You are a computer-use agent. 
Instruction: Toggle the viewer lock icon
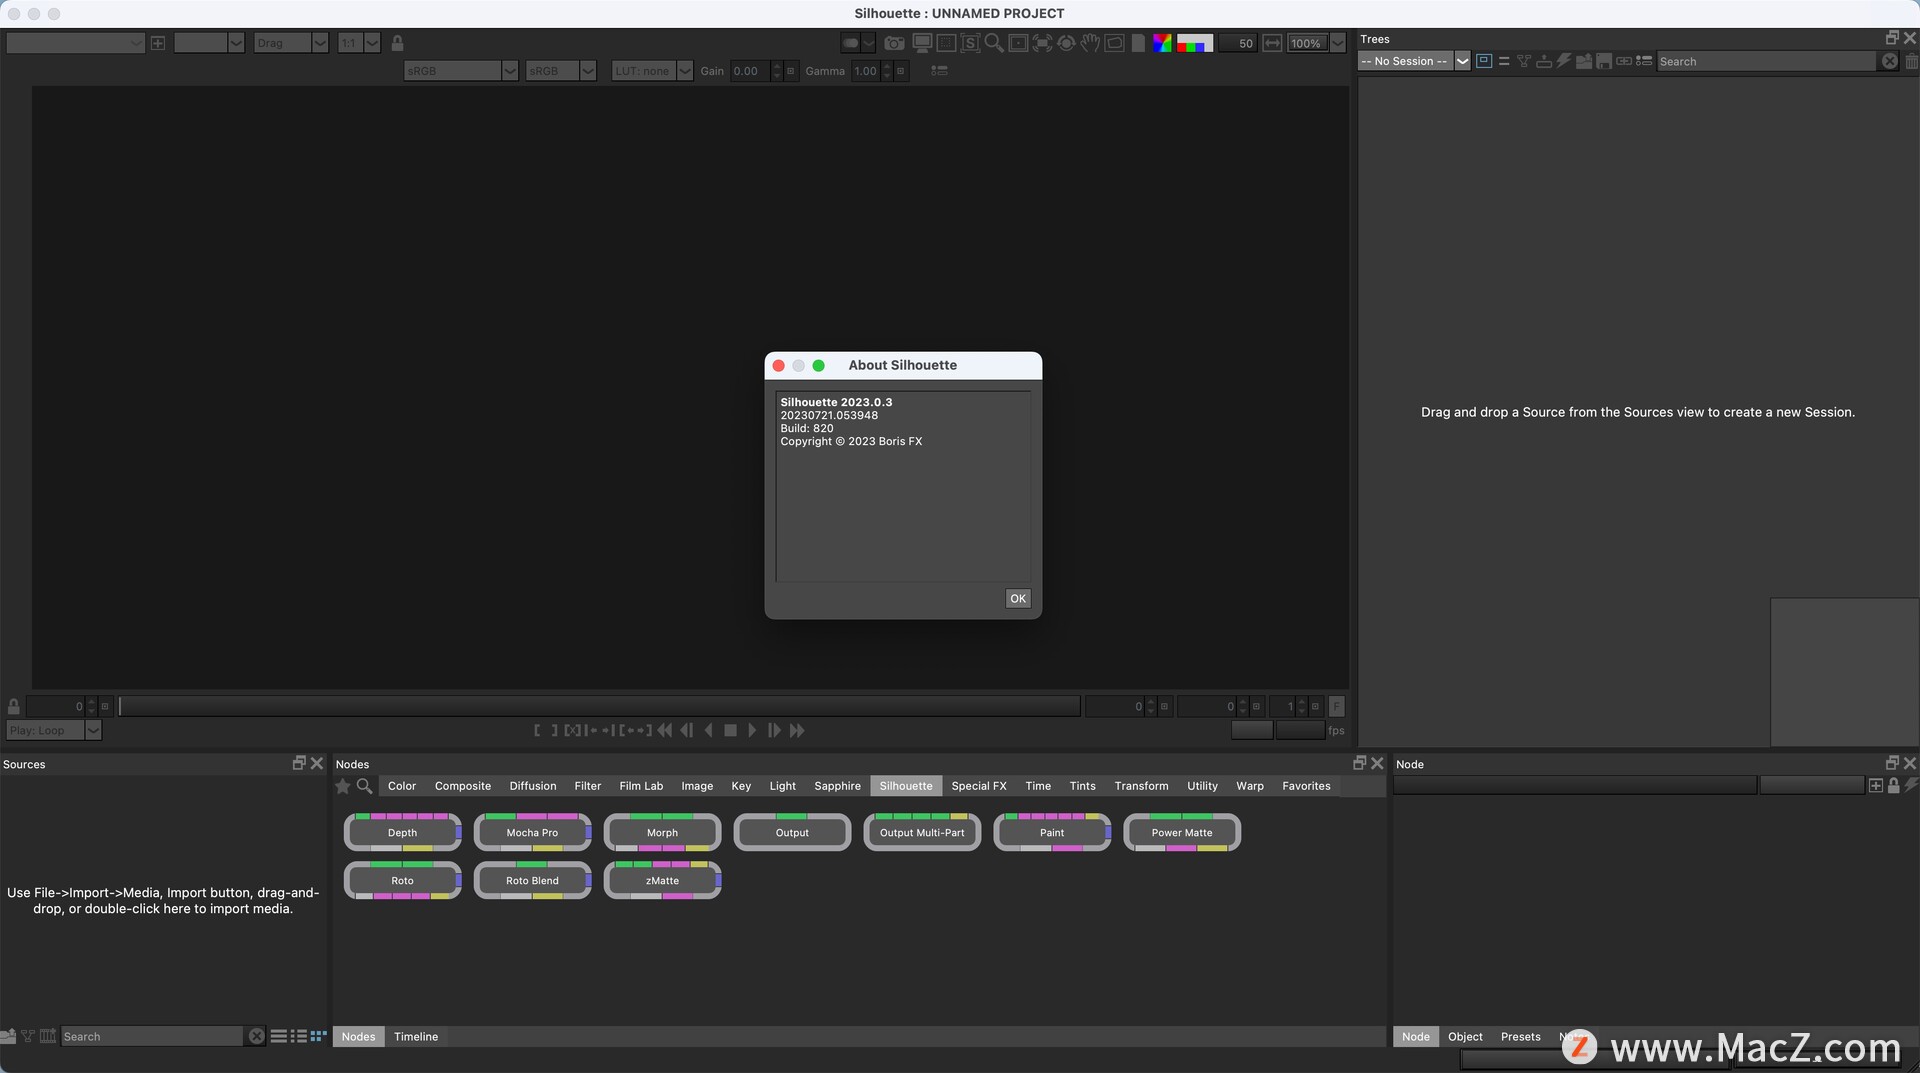(397, 43)
